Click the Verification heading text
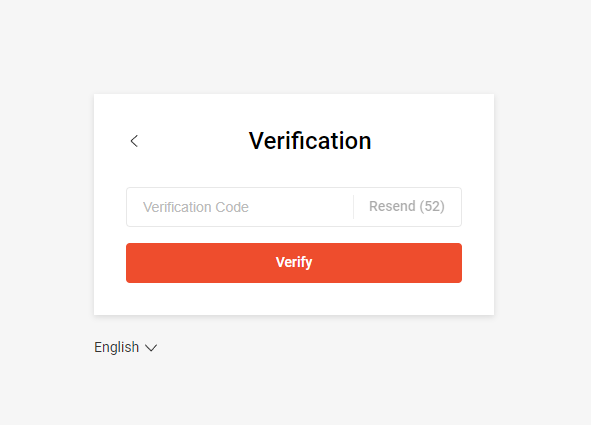 tap(310, 141)
